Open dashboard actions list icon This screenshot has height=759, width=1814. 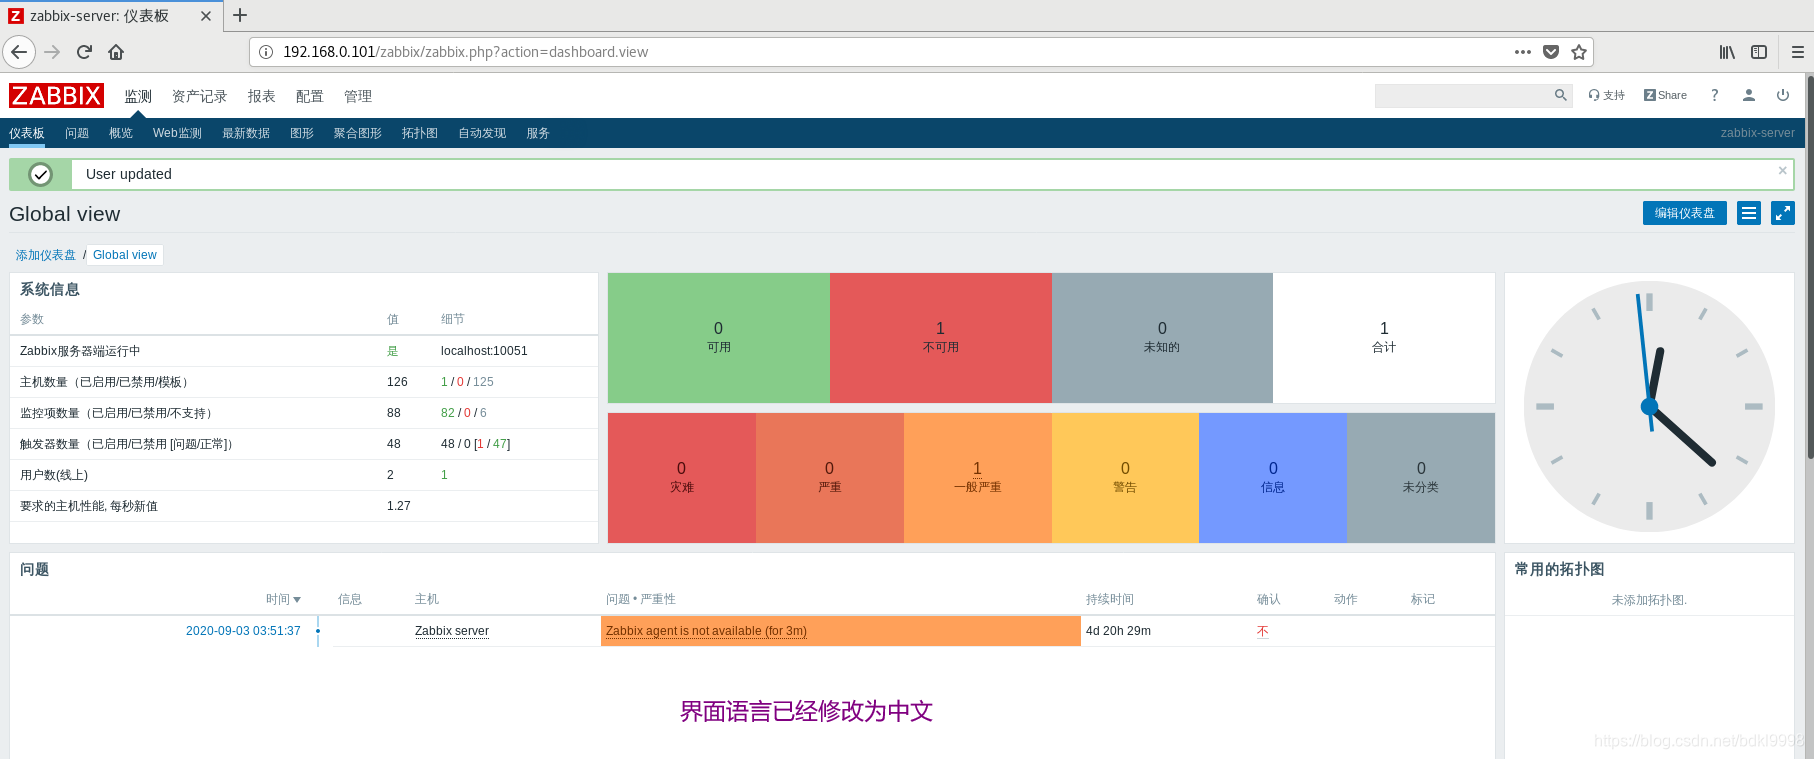coord(1749,213)
